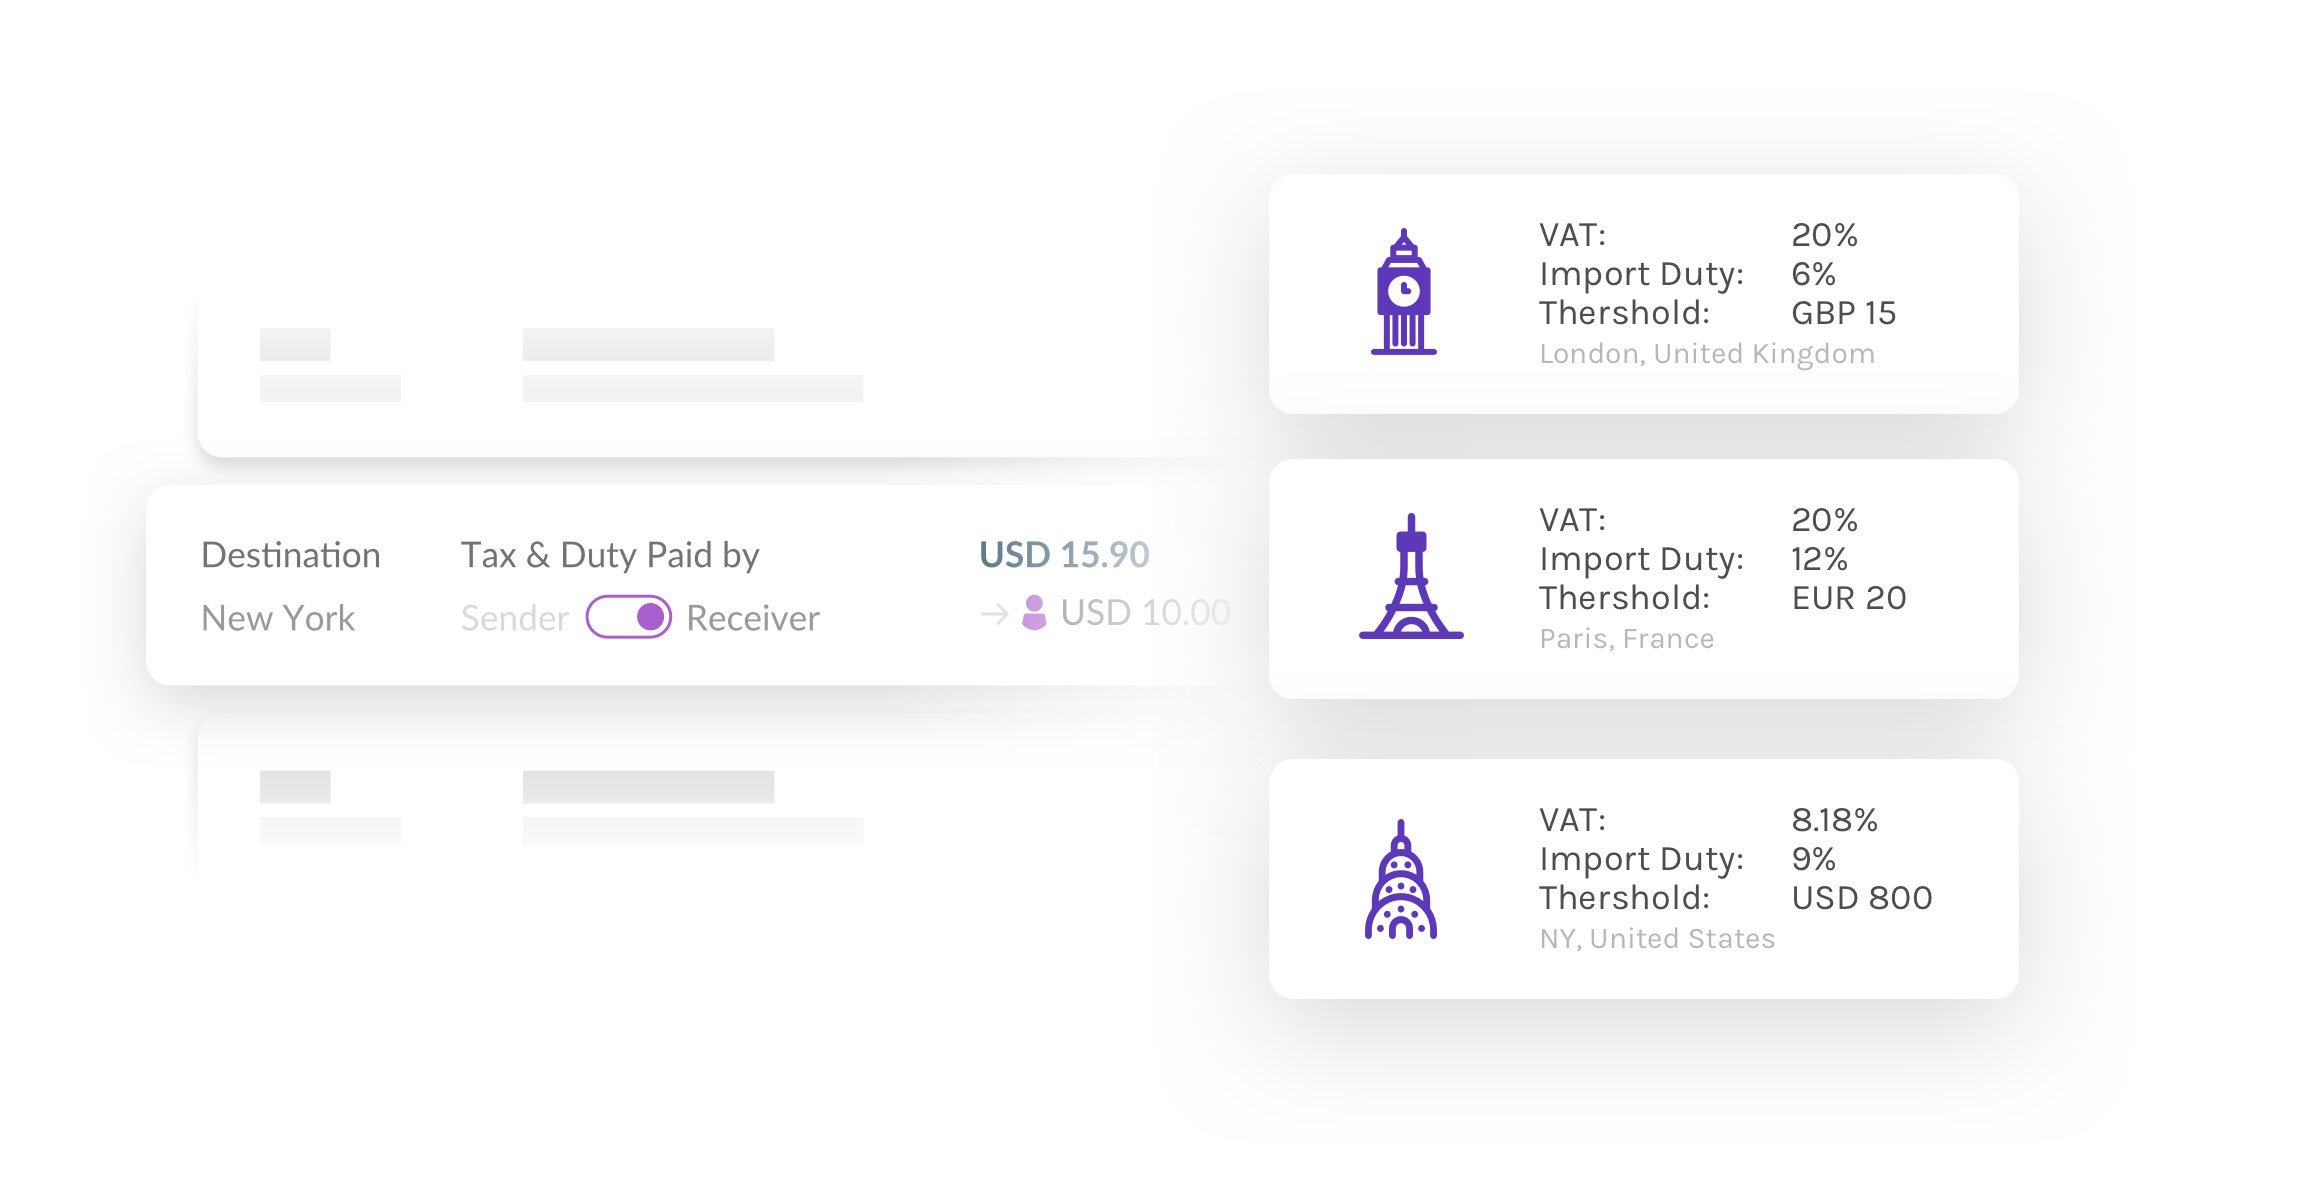
Task: Click the Tax & Duty Paid by label
Action: (610, 555)
